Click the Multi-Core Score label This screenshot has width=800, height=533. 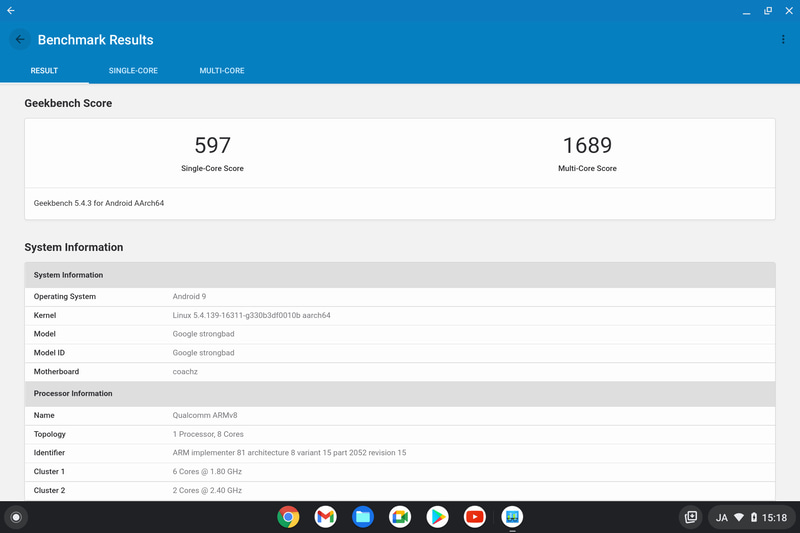(587, 168)
